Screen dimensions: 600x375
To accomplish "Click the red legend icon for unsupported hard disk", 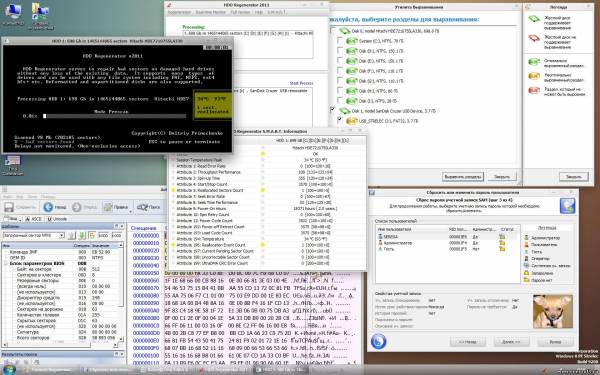I will (x=534, y=38).
